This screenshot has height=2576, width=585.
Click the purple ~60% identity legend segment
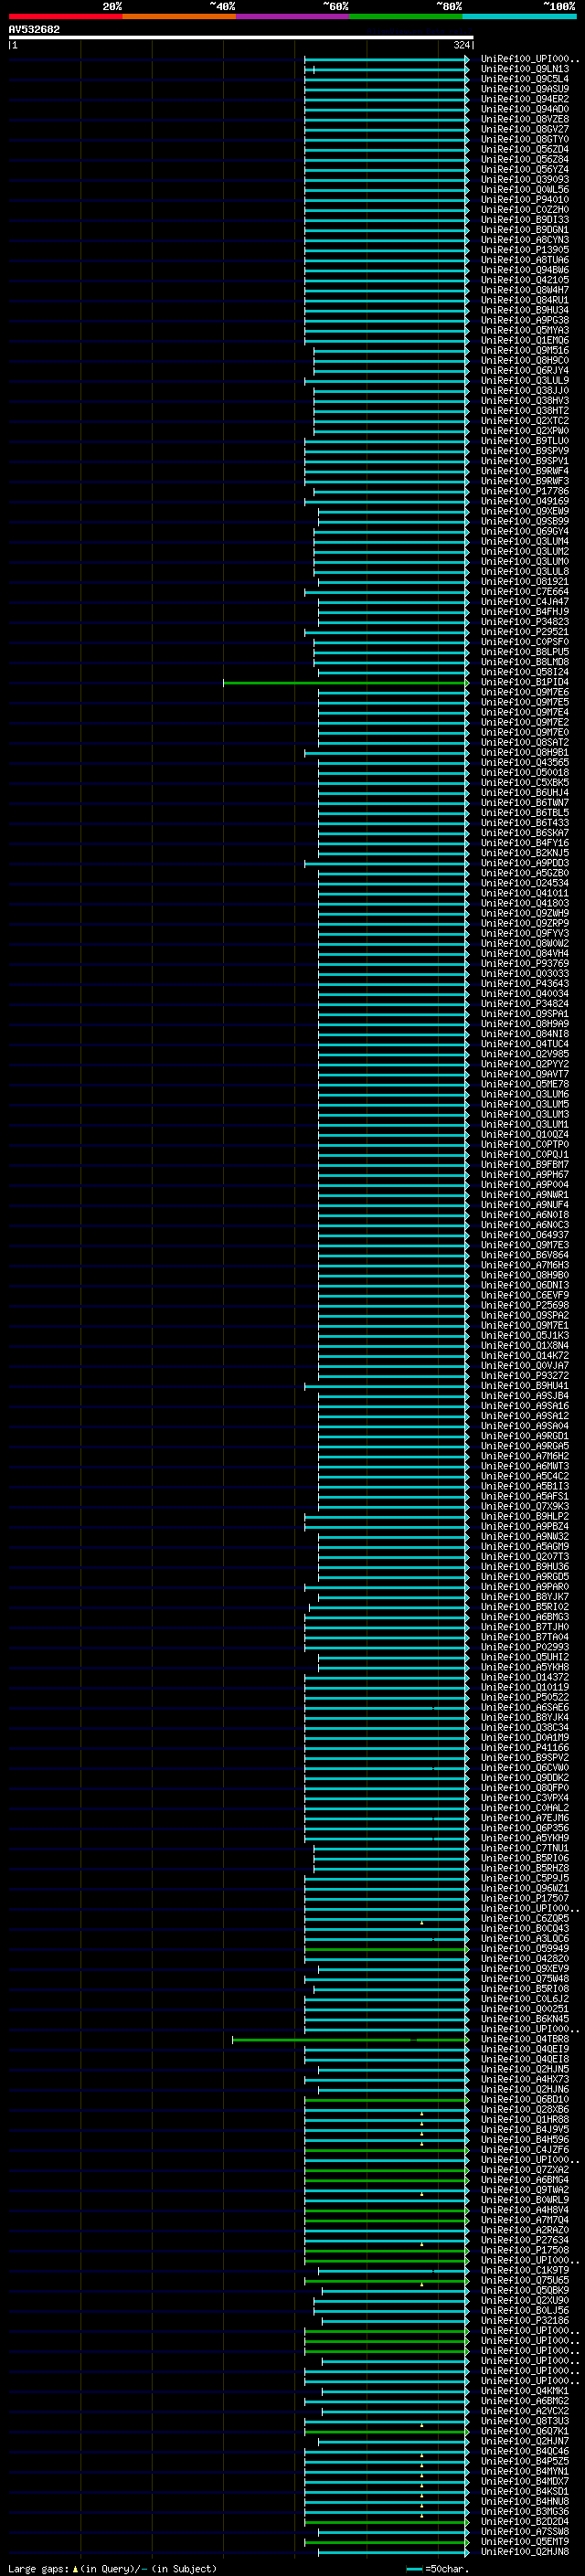click(292, 16)
